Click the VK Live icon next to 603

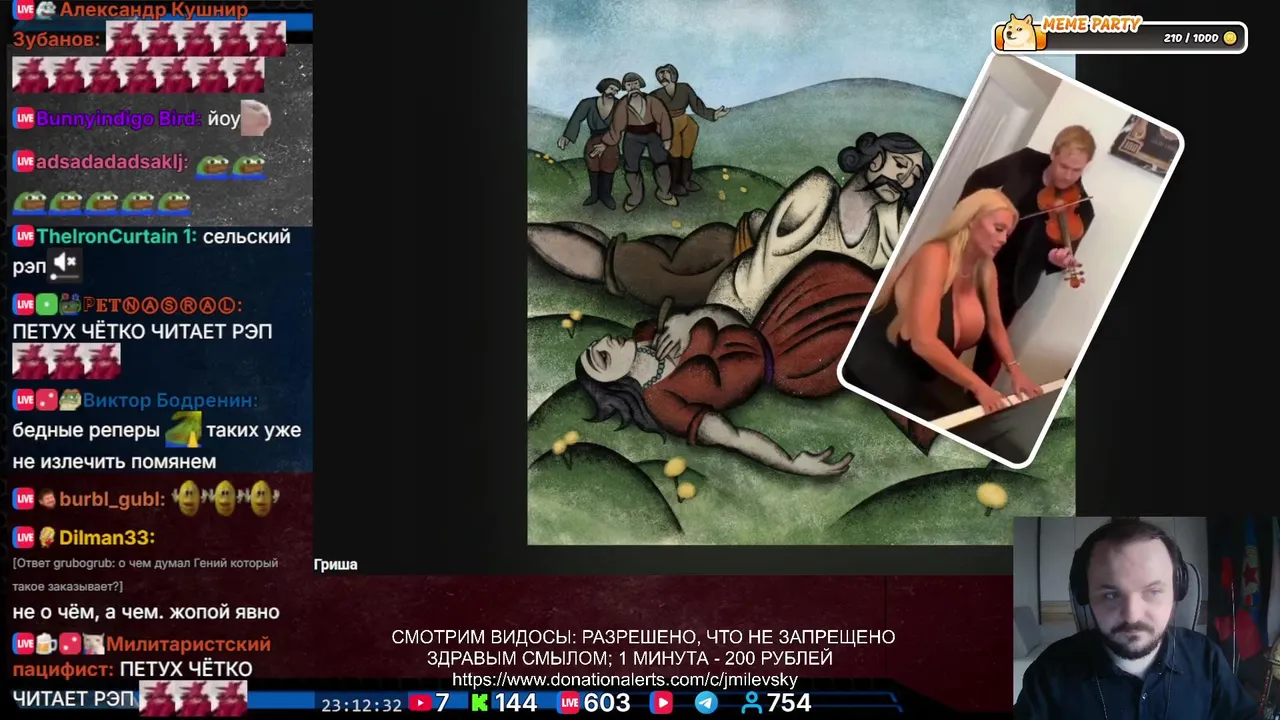pyautogui.click(x=569, y=703)
